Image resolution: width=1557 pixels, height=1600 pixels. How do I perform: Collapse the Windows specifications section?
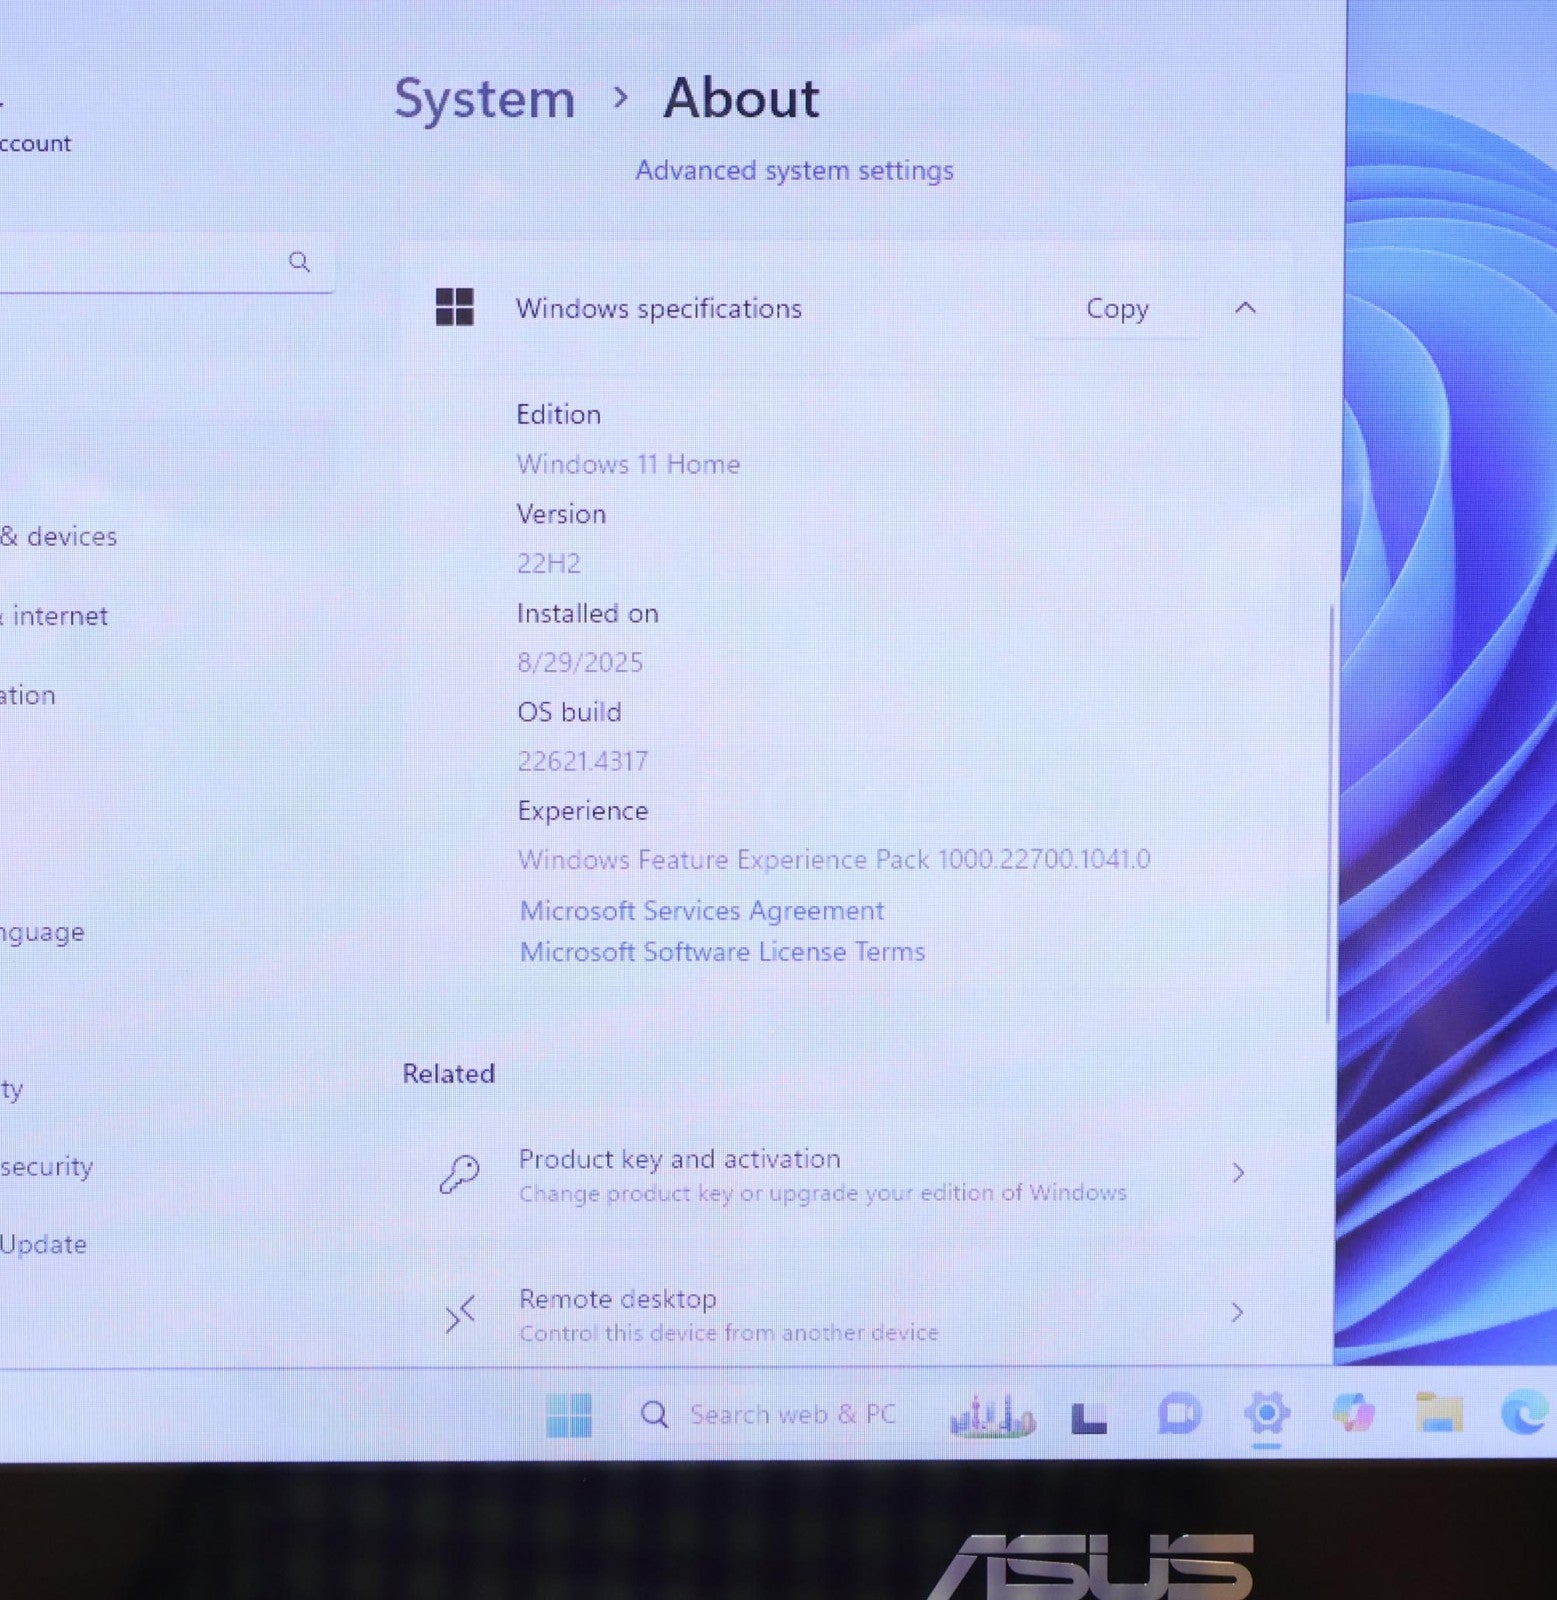[1245, 308]
